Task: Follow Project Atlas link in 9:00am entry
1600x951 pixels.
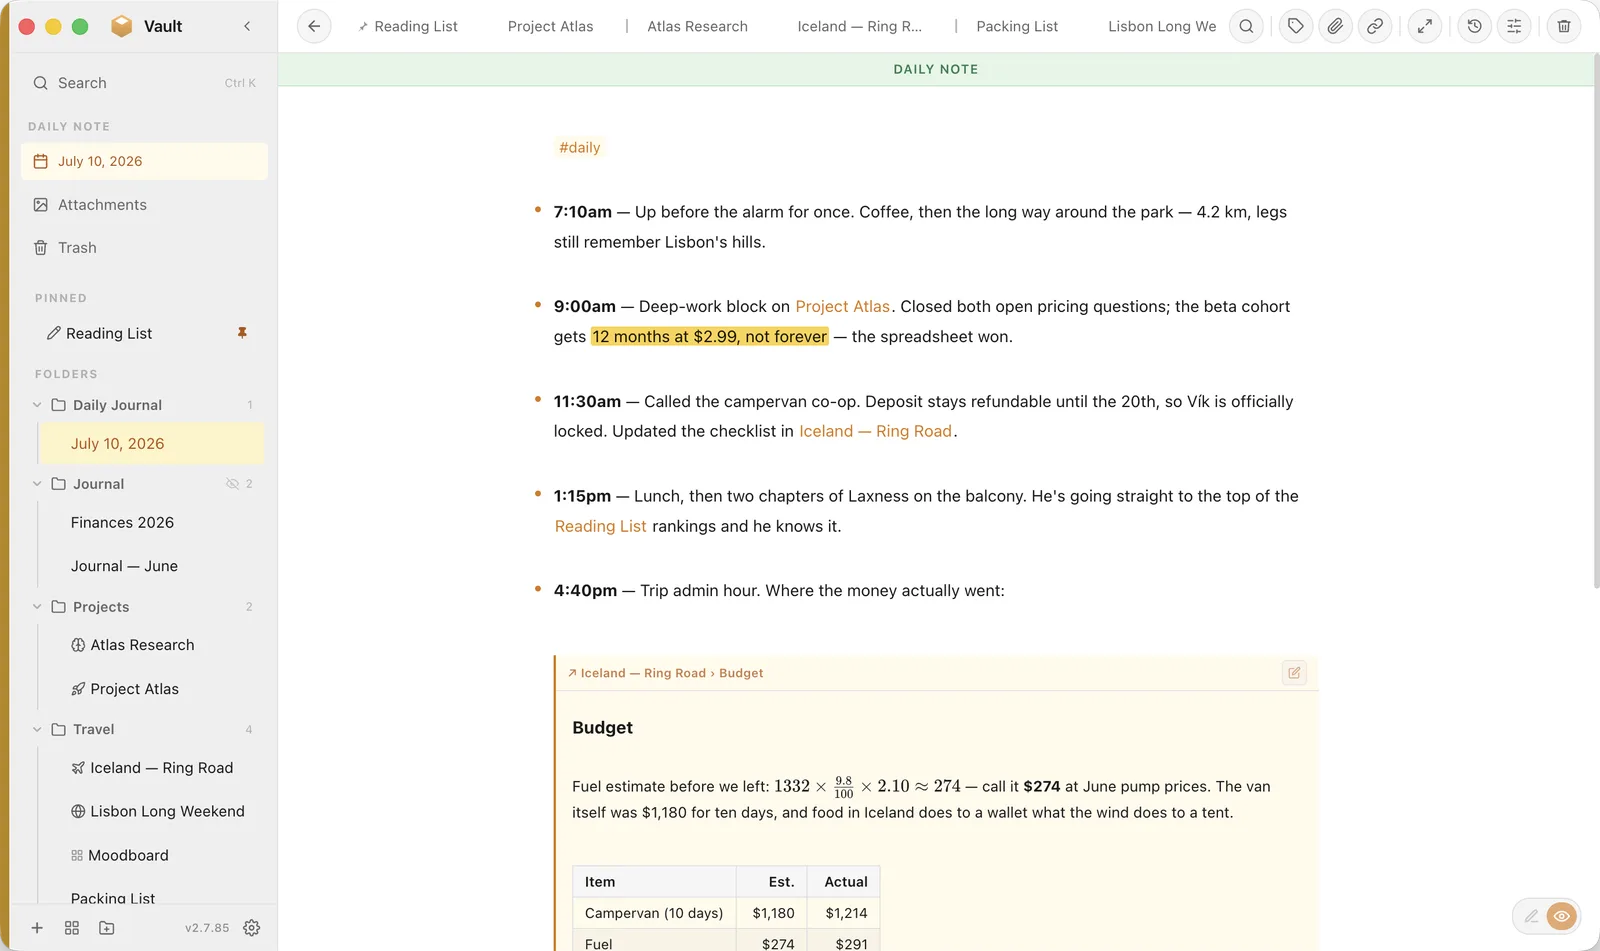Action: click(x=842, y=306)
